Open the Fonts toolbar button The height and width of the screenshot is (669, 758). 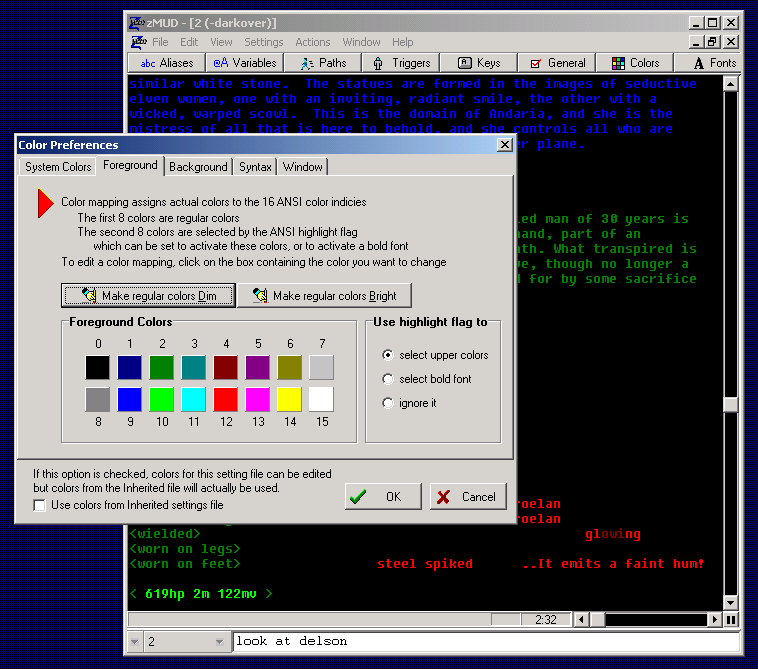709,63
